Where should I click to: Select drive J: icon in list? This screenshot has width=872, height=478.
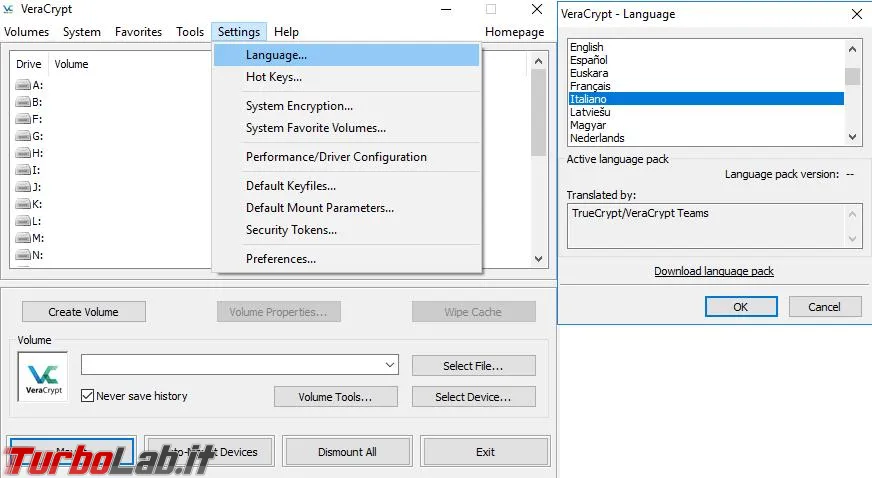[x=23, y=187]
